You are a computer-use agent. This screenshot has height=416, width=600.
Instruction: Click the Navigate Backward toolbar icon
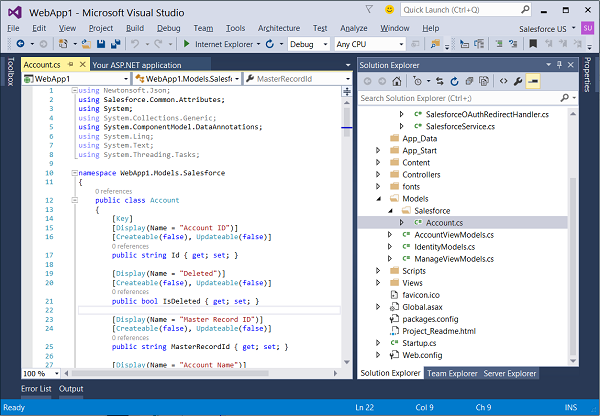coord(20,44)
